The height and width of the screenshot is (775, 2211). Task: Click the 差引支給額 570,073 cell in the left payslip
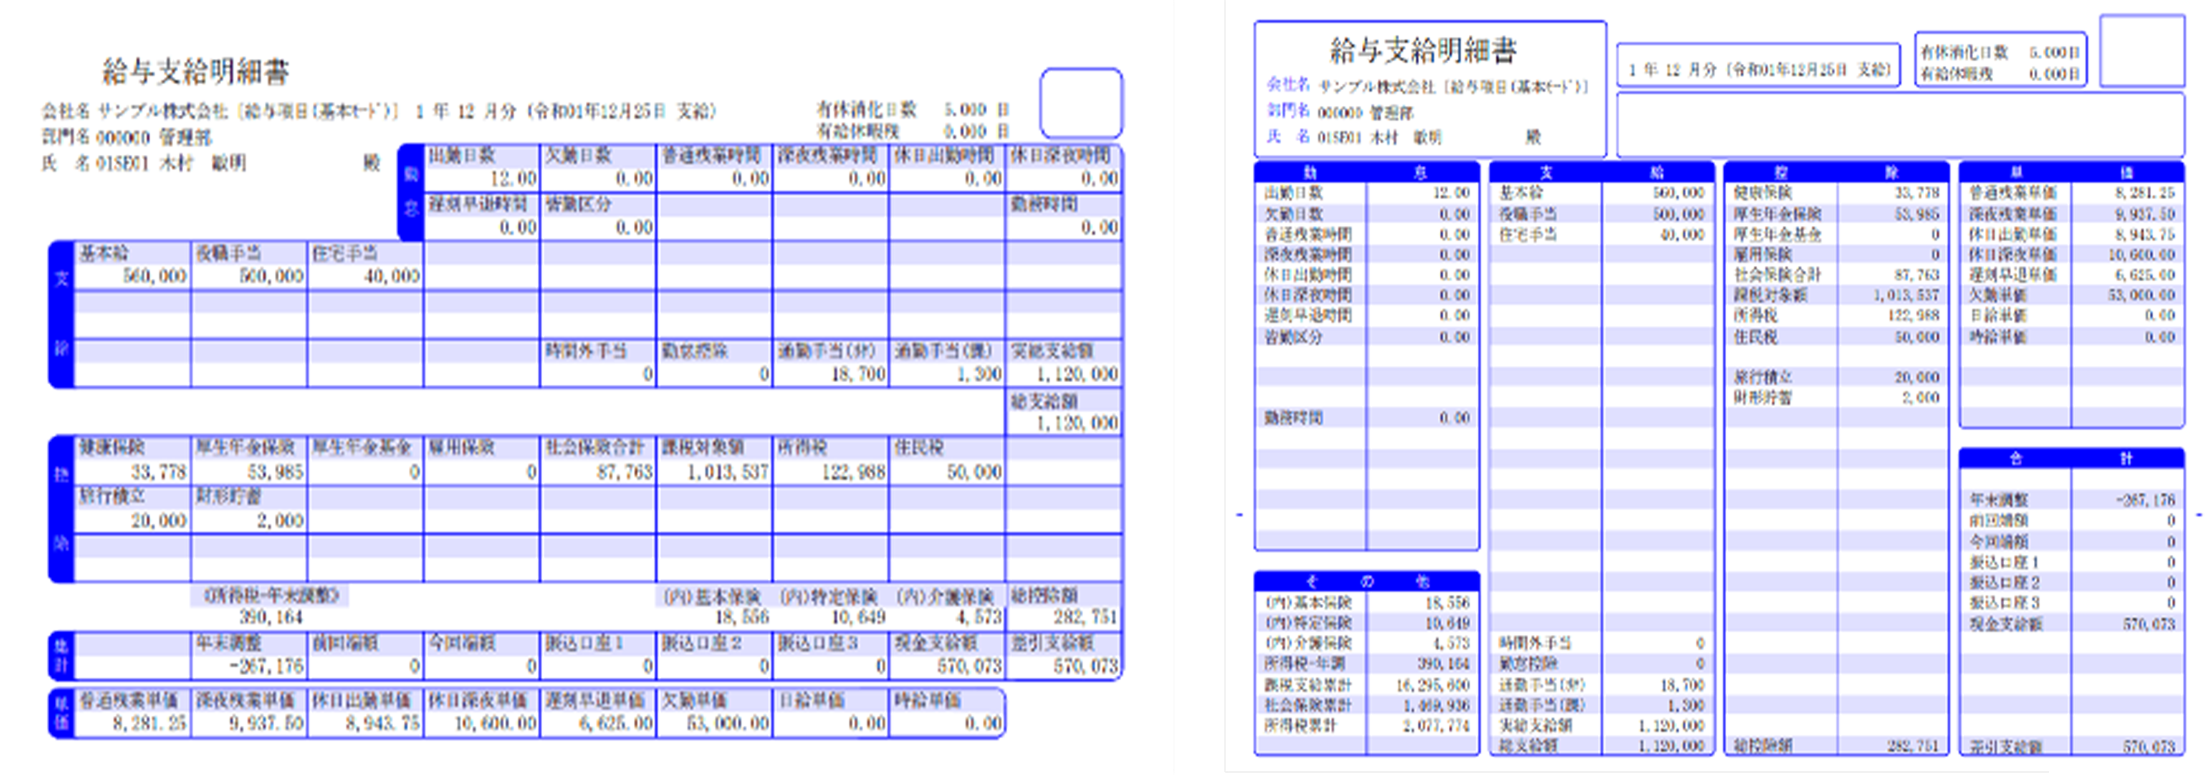(x=1063, y=655)
